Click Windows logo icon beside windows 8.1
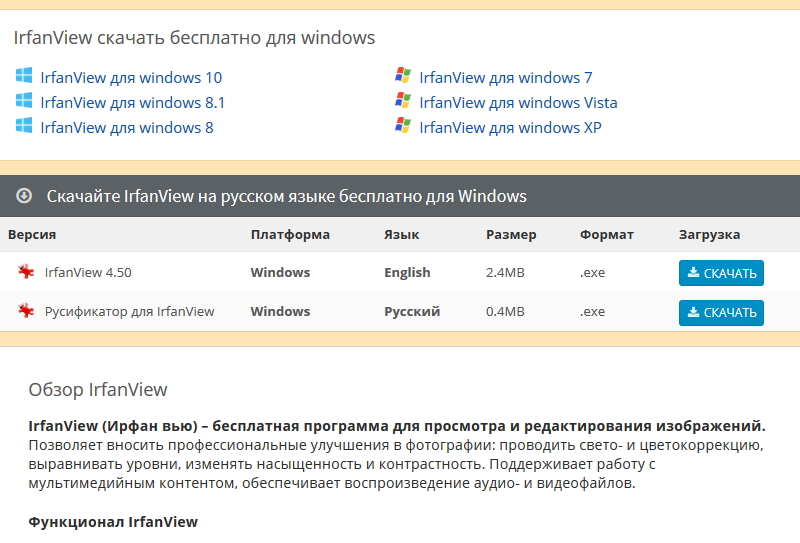Image resolution: width=800 pixels, height=543 pixels. tap(24, 101)
